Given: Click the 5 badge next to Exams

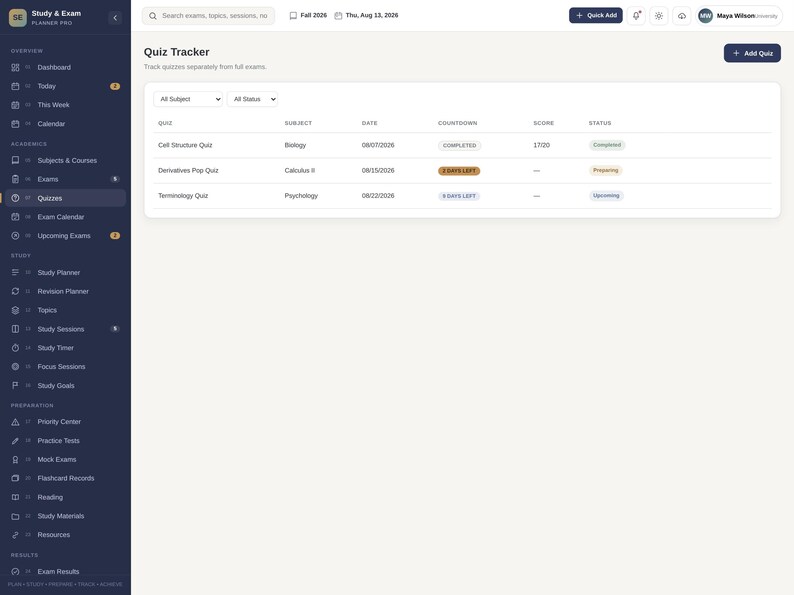Looking at the screenshot, I should point(115,179).
